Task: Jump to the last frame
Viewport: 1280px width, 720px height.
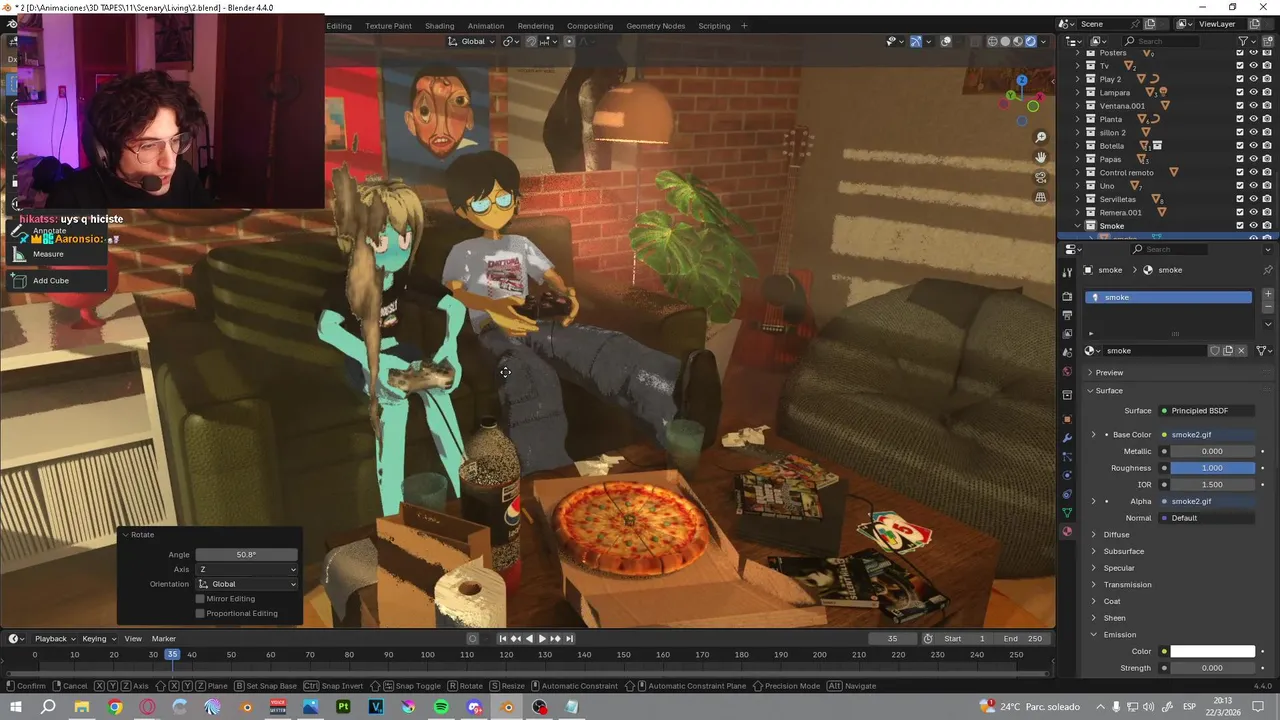Action: (x=569, y=639)
